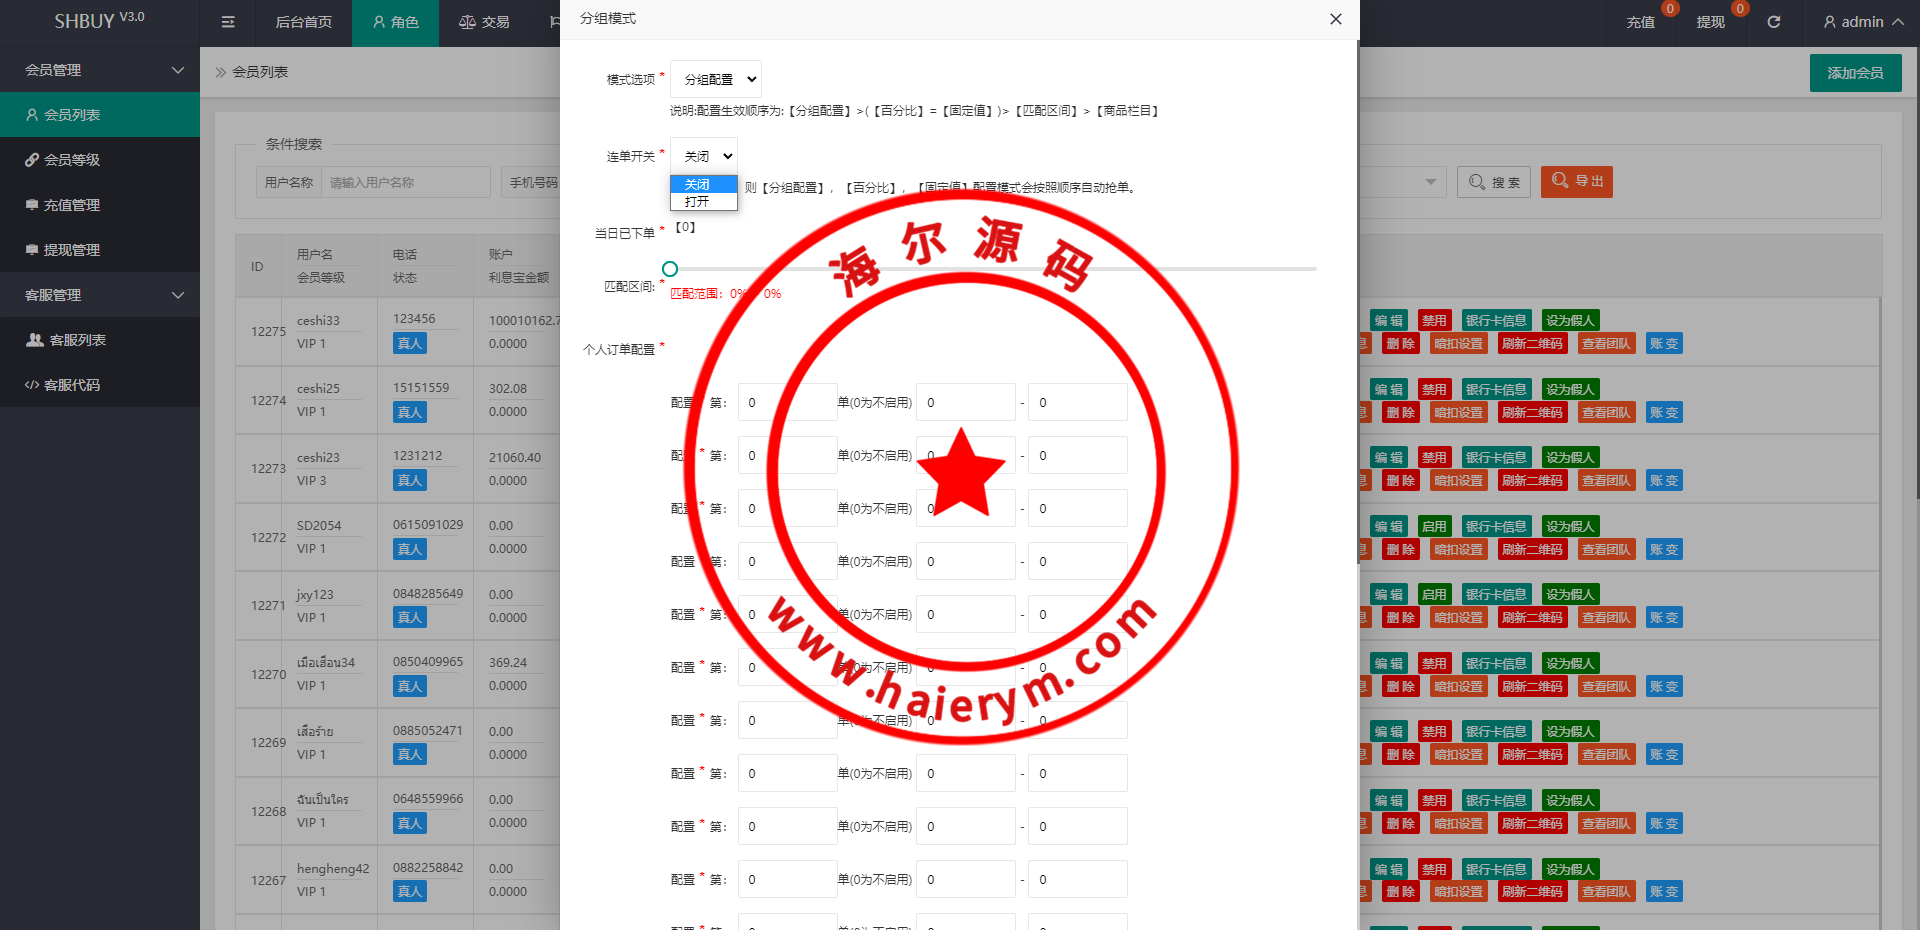The height and width of the screenshot is (930, 1920).
Task: Close the 分组模式 dialog
Action: click(1335, 19)
